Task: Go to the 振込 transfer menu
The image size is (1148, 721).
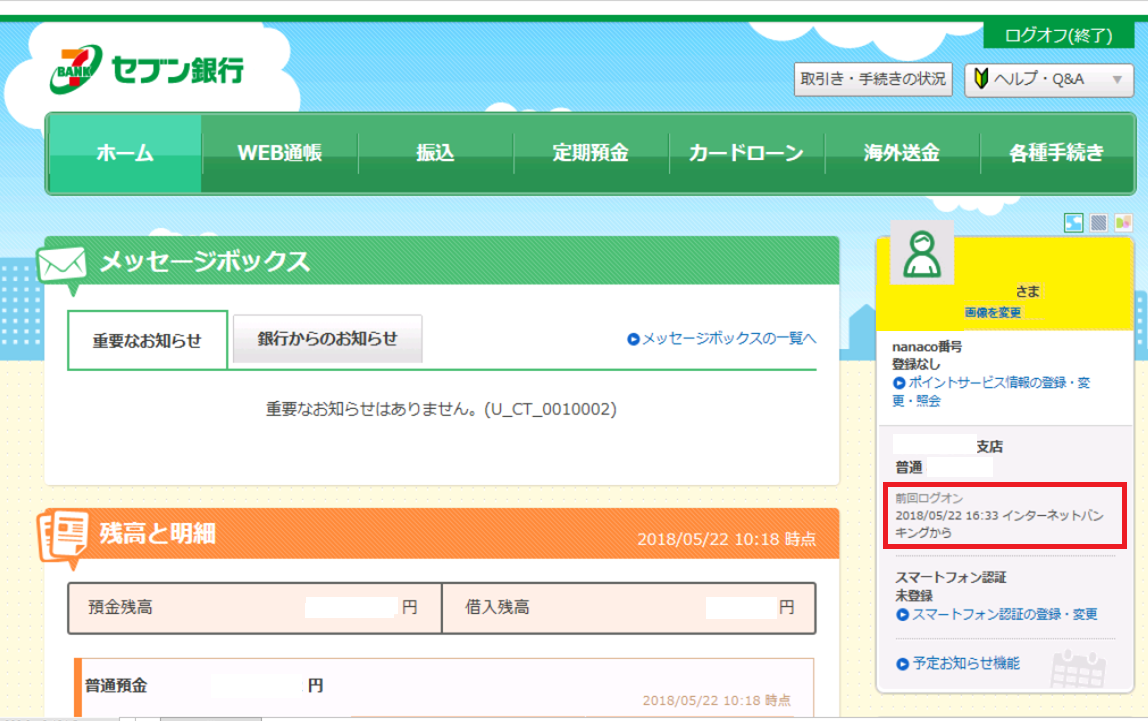Action: 435,154
